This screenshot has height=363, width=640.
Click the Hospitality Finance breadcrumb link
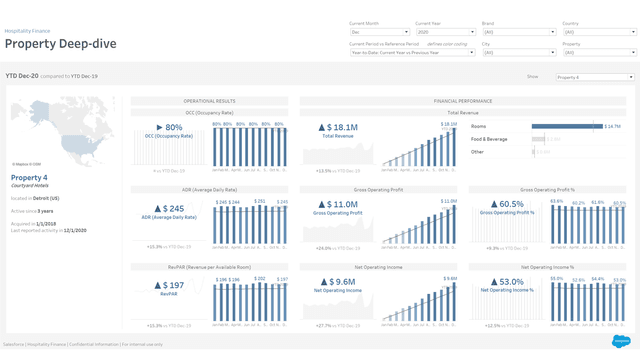(27, 31)
